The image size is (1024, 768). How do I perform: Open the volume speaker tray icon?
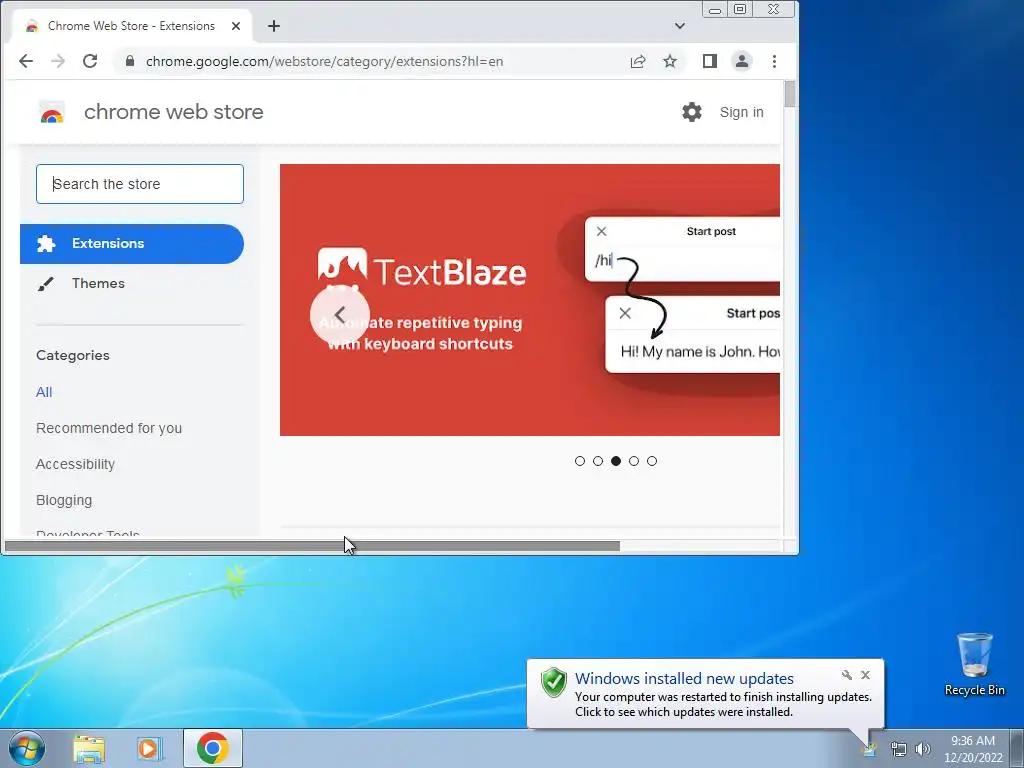tap(922, 749)
